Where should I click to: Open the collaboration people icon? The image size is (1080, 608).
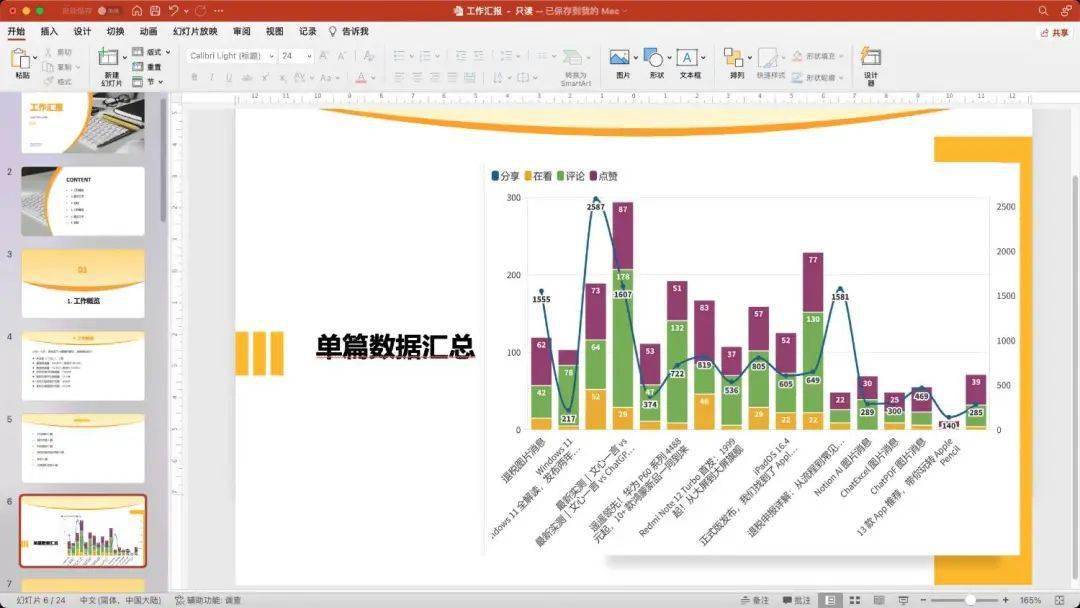1066,11
